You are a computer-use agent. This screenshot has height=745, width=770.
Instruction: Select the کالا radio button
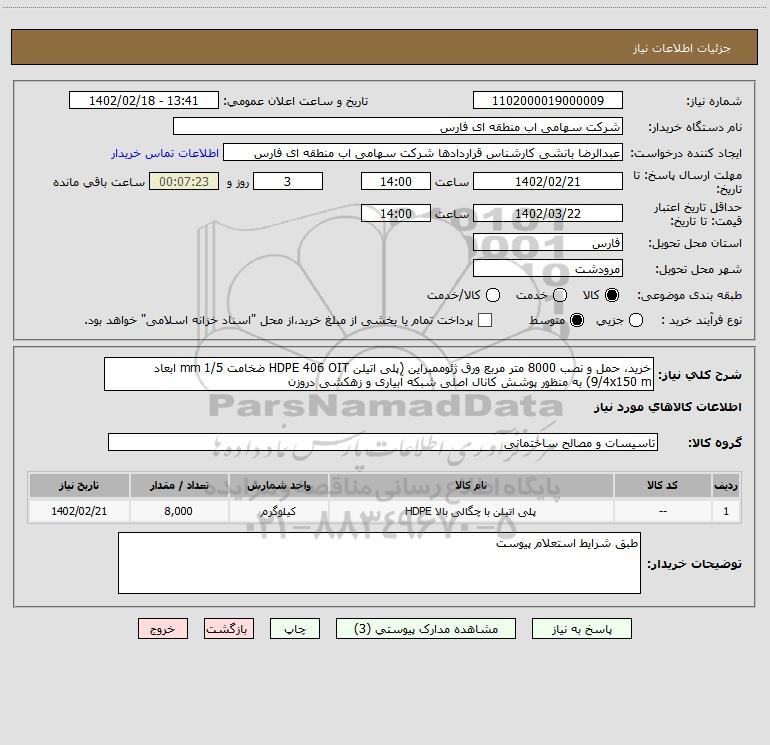click(612, 295)
